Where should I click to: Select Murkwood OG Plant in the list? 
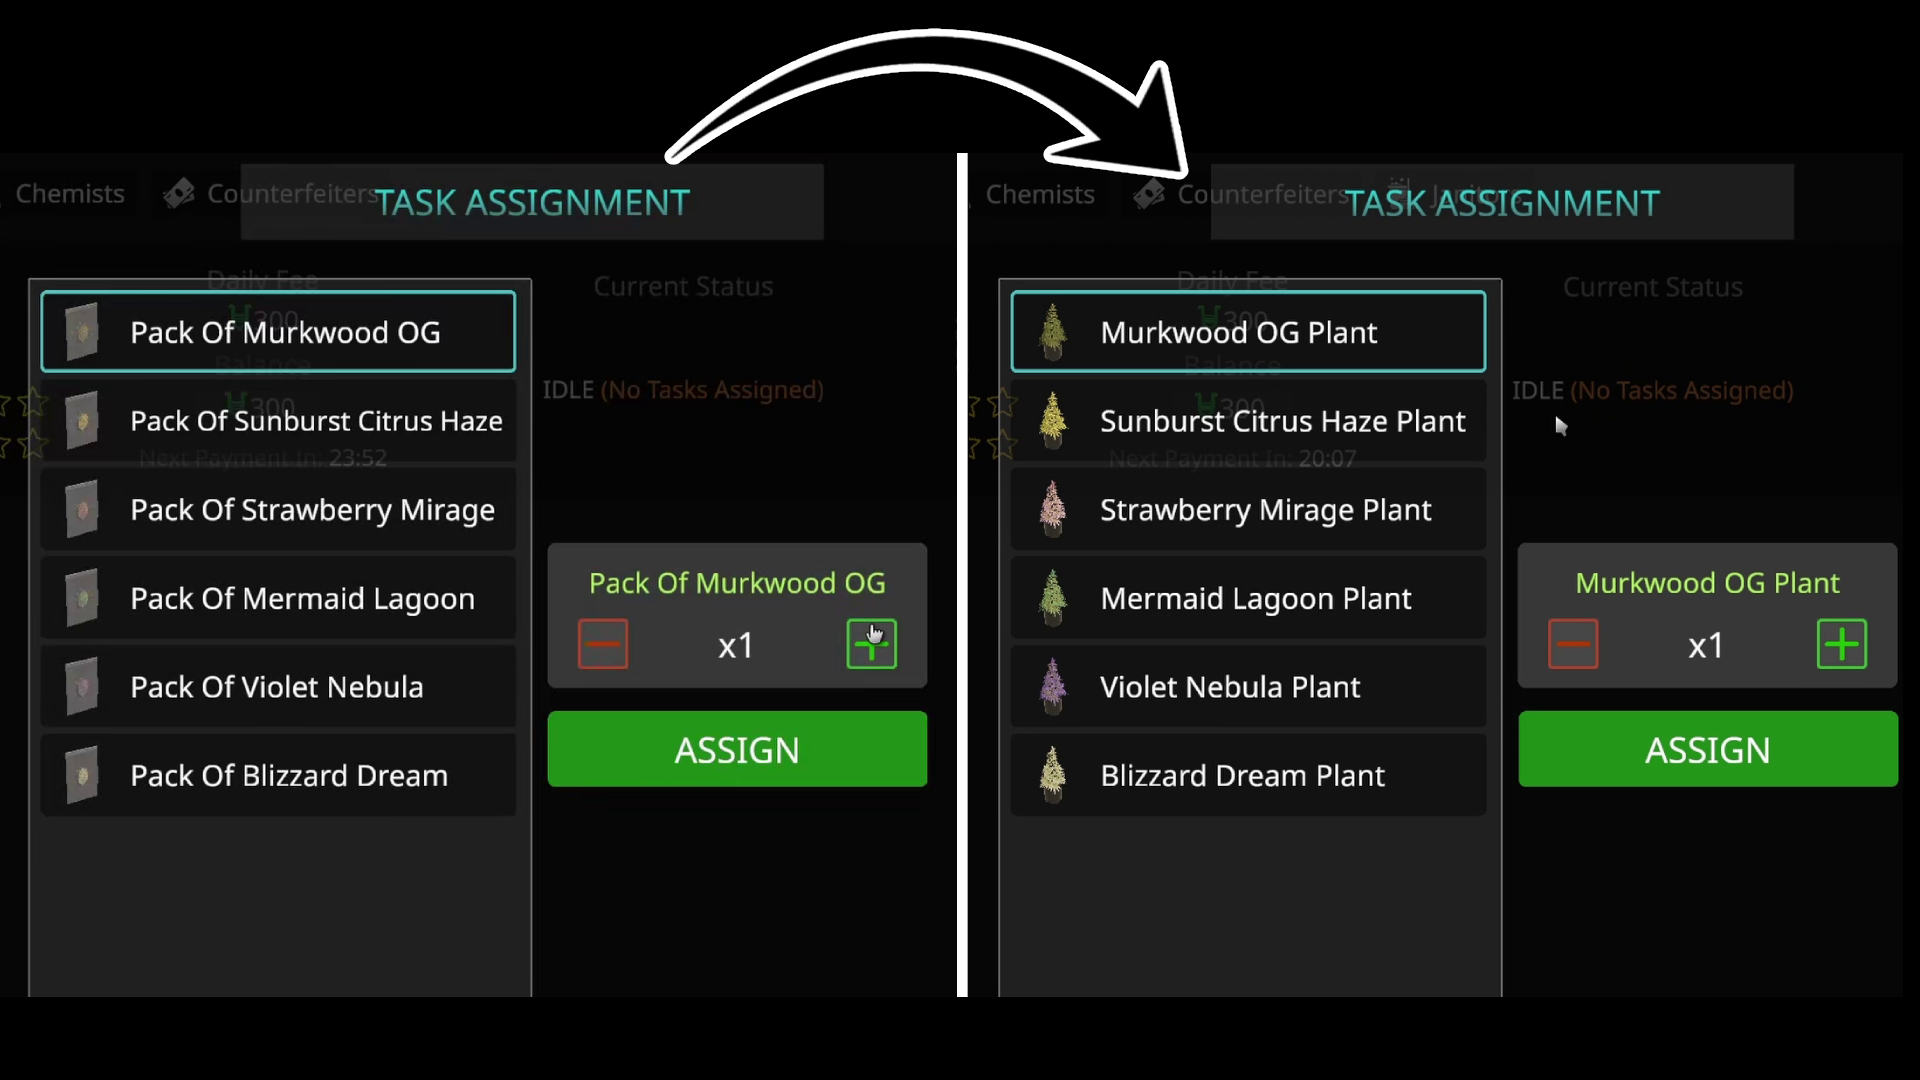[1248, 332]
